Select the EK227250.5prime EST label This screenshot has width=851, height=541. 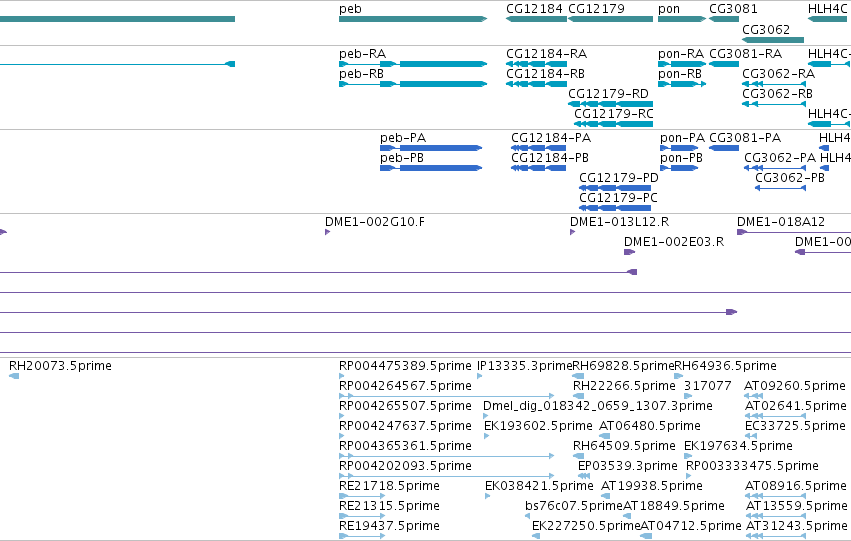point(586,526)
